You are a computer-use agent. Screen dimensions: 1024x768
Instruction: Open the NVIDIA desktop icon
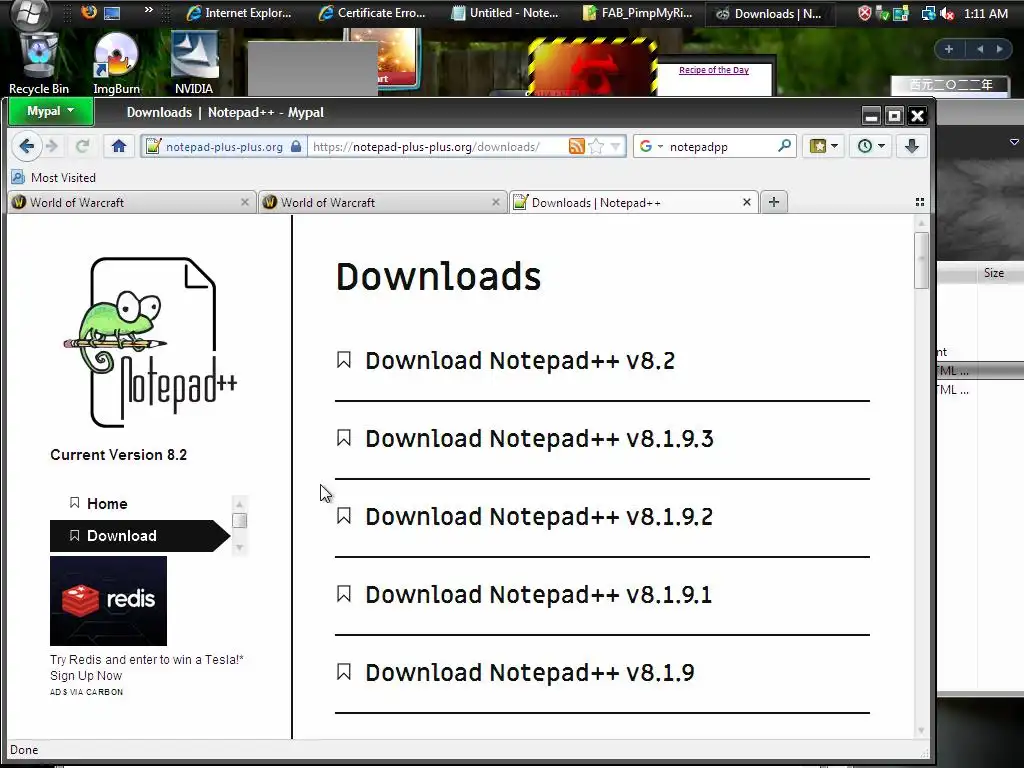pyautogui.click(x=194, y=65)
